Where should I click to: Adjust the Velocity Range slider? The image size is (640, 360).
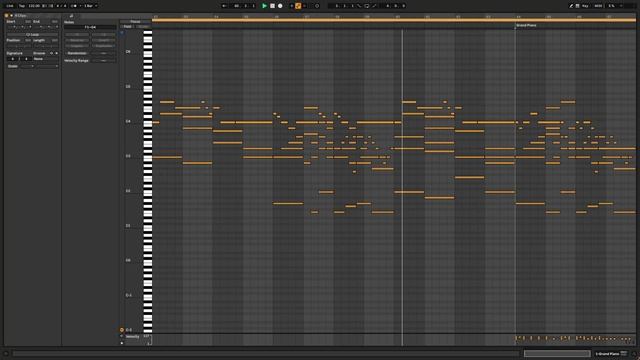104,60
